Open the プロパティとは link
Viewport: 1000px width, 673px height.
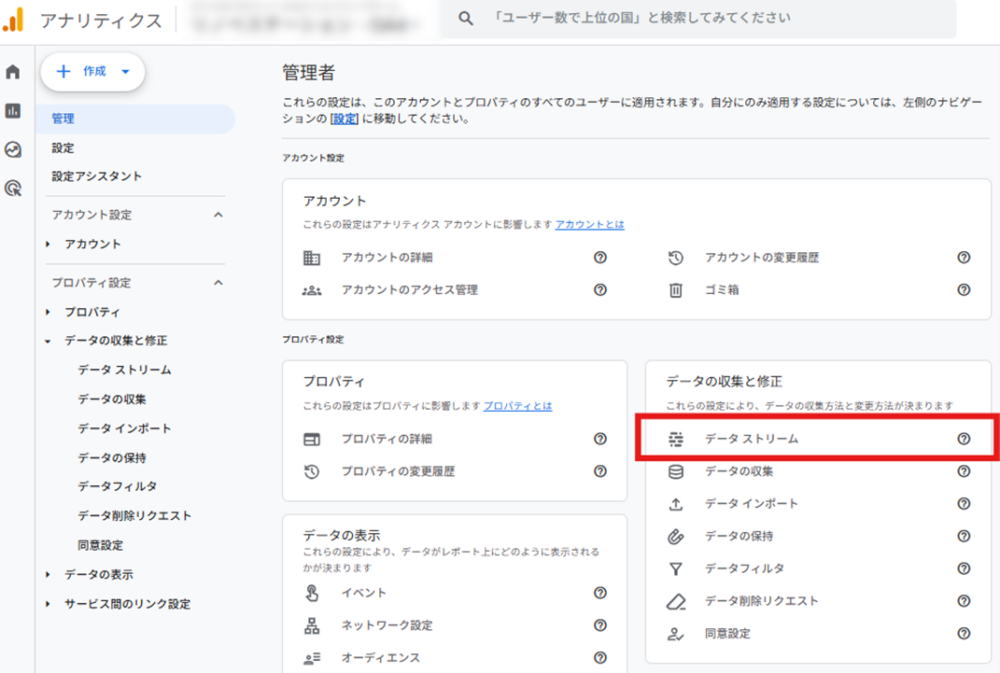[517, 406]
